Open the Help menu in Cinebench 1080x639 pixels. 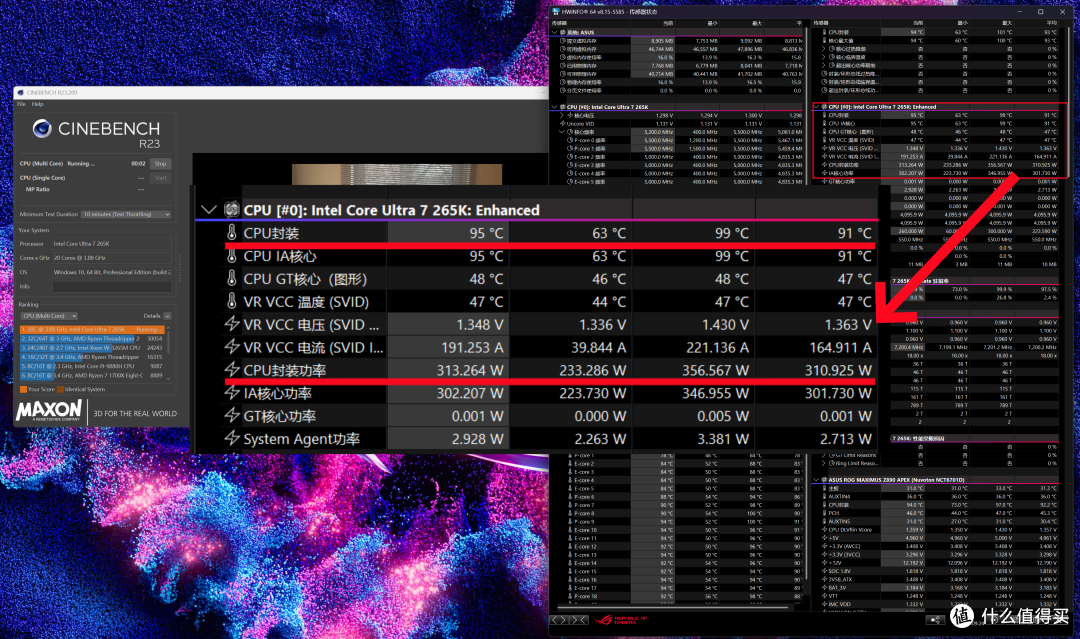37,104
